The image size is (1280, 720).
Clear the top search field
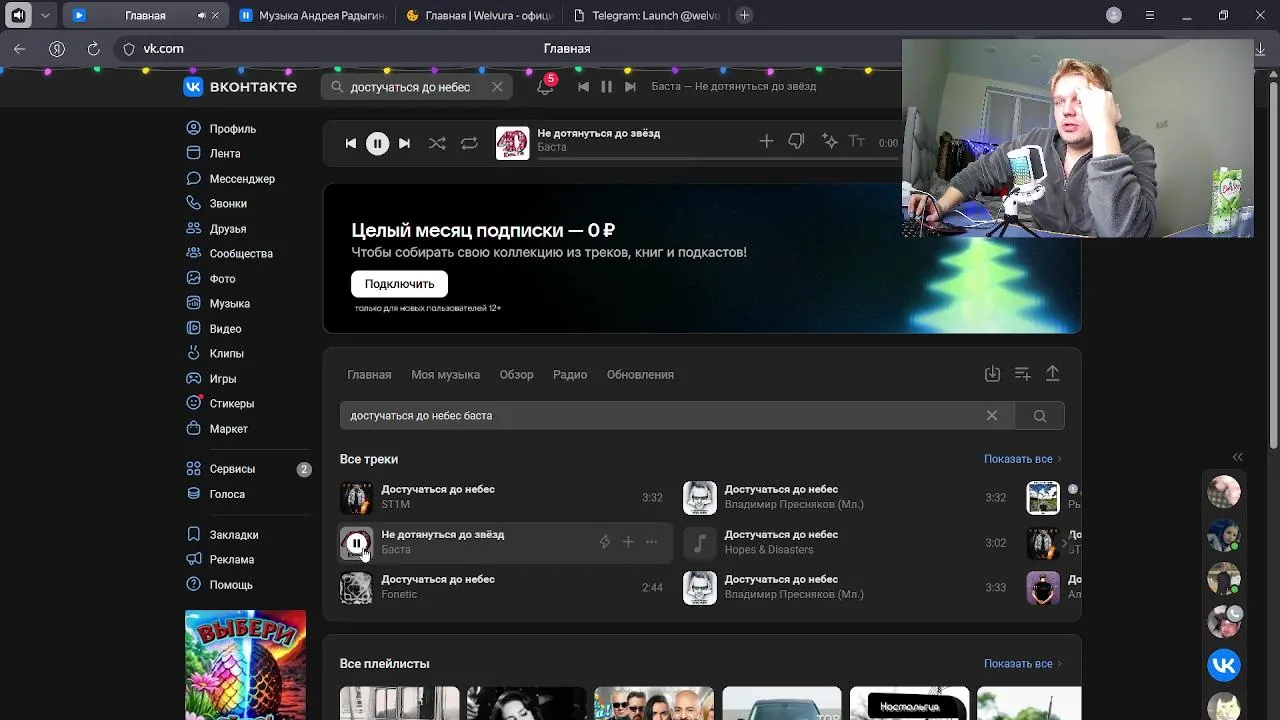497,87
